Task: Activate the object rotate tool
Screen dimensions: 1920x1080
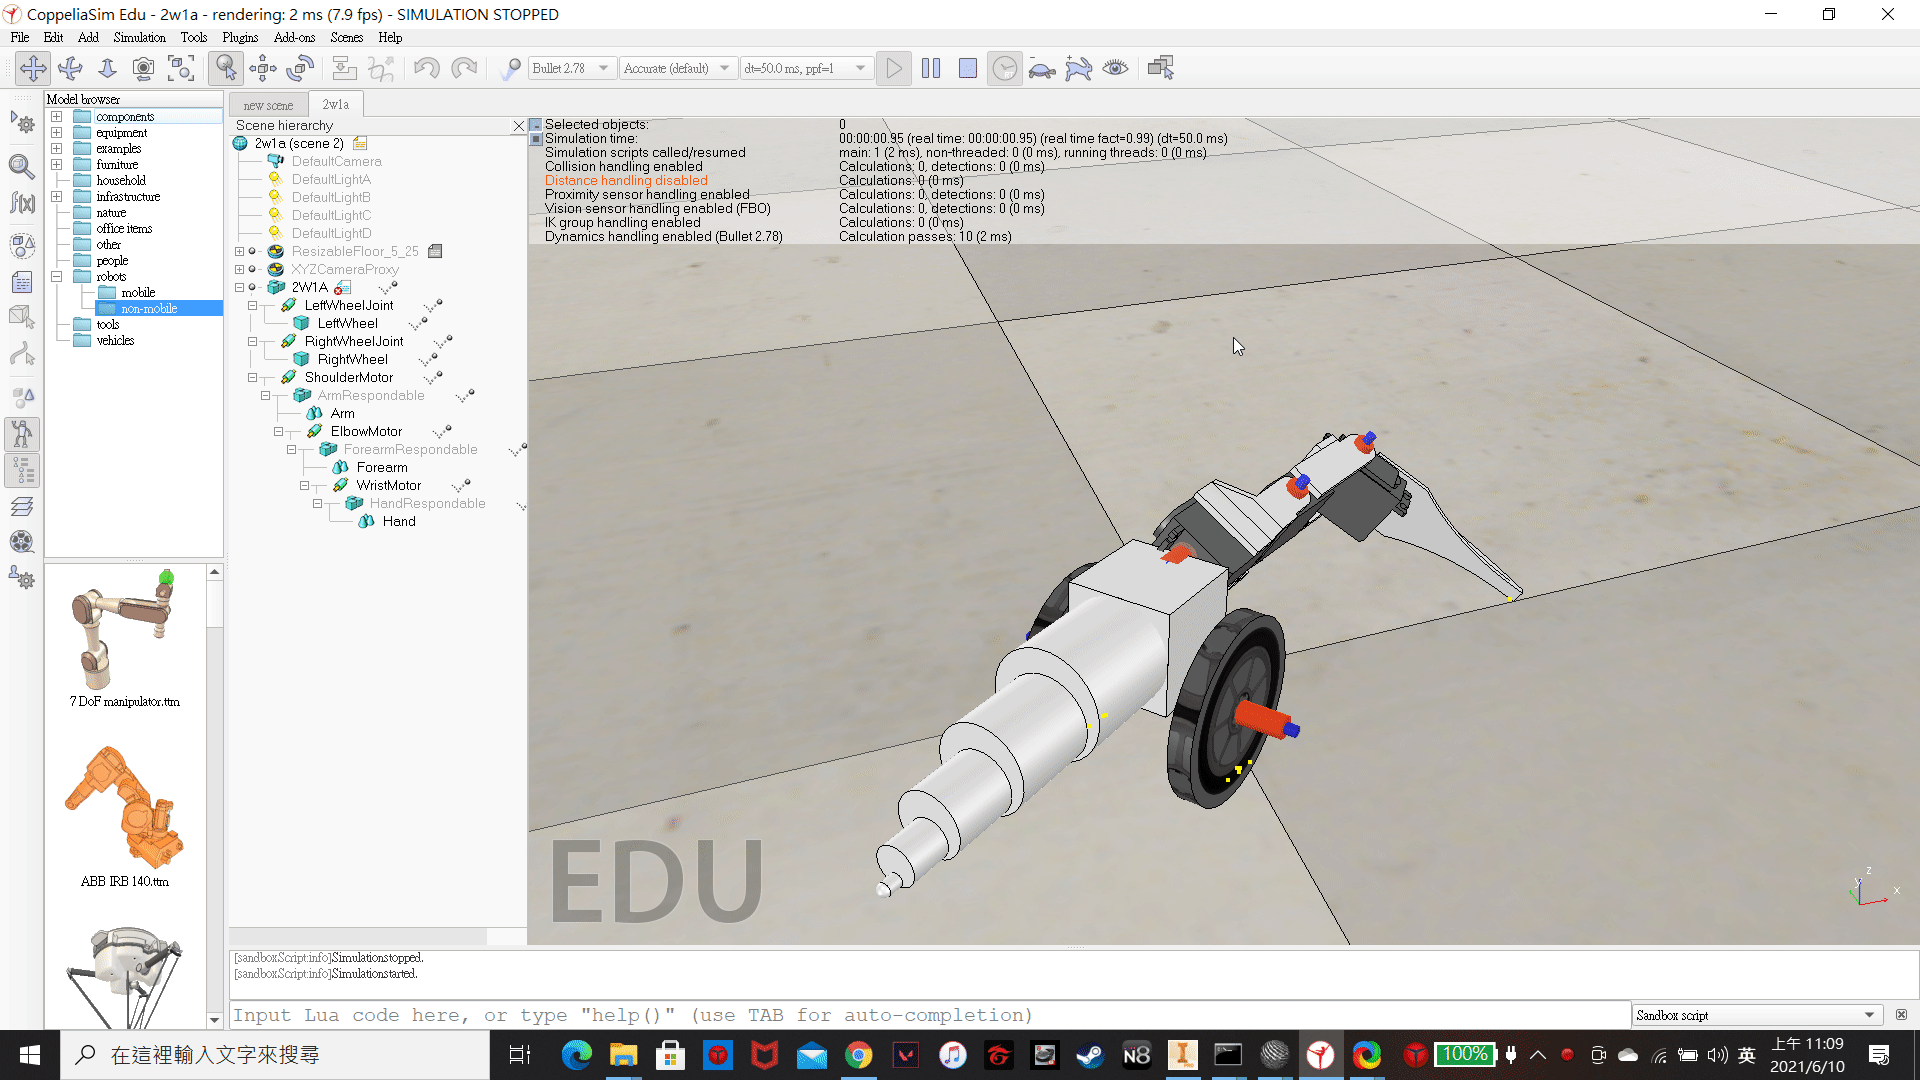Action: [300, 68]
